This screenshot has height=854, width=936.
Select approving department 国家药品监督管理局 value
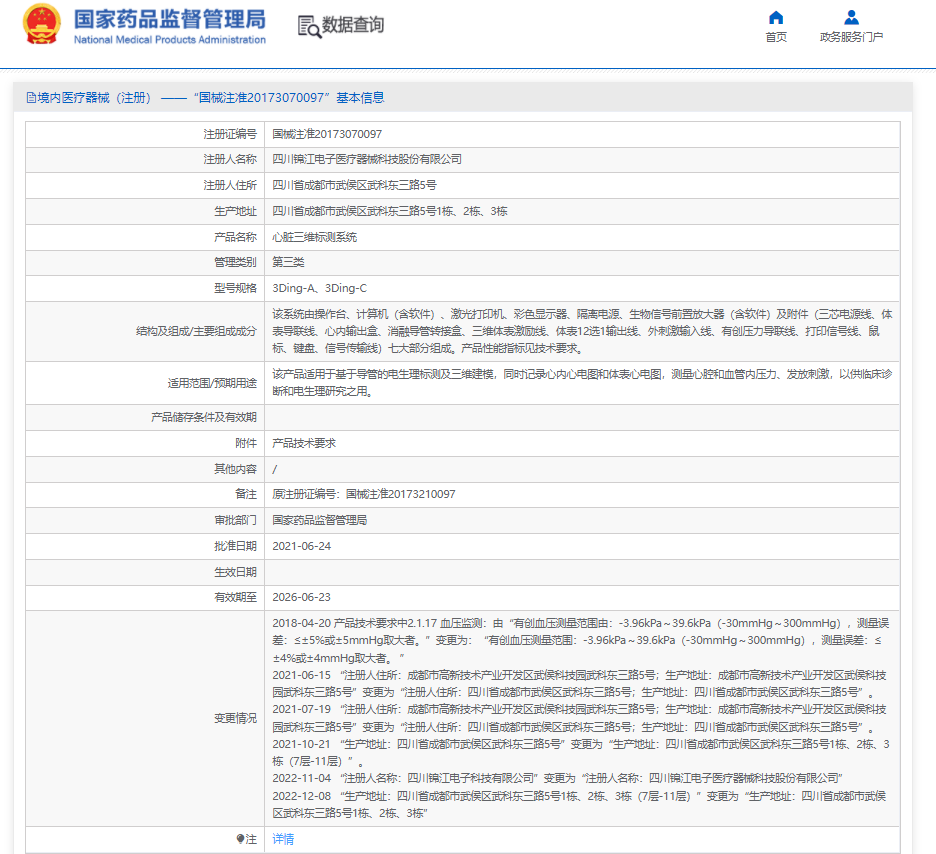click(x=319, y=520)
